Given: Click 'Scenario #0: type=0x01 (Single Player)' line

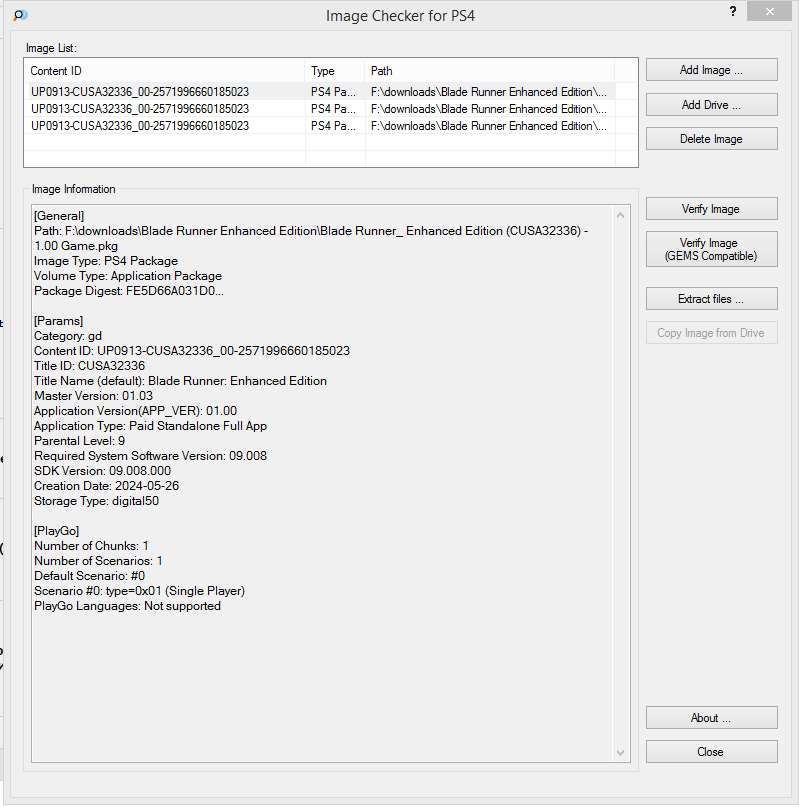Looking at the screenshot, I should (x=139, y=590).
